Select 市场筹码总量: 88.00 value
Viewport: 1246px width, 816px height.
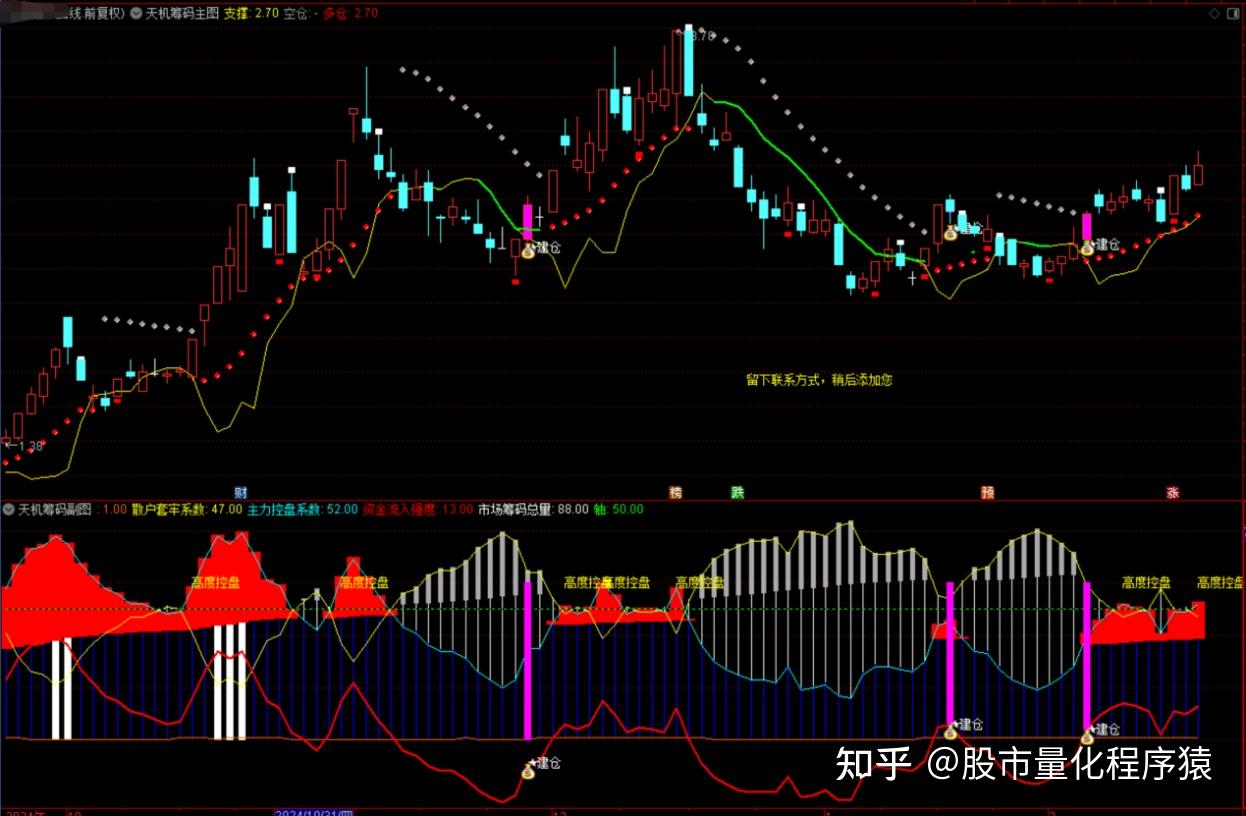tap(533, 509)
